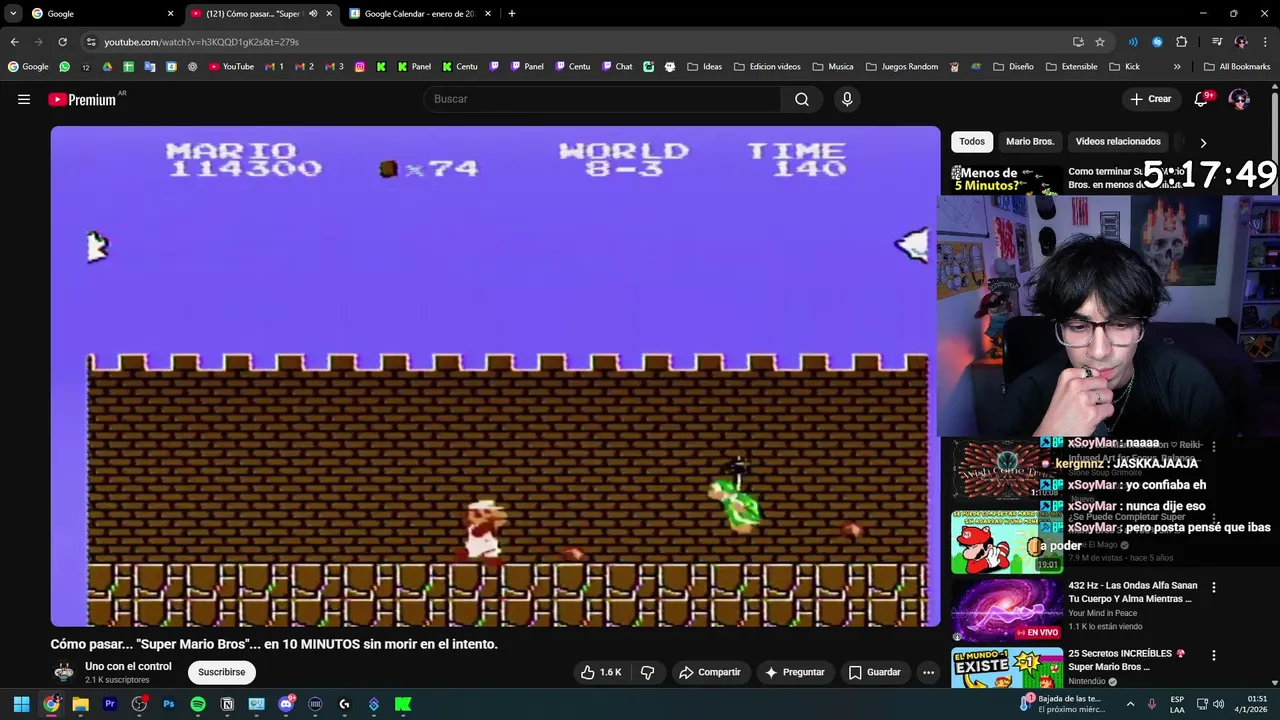Mute the YouTube tab via speaker icon

tap(313, 14)
